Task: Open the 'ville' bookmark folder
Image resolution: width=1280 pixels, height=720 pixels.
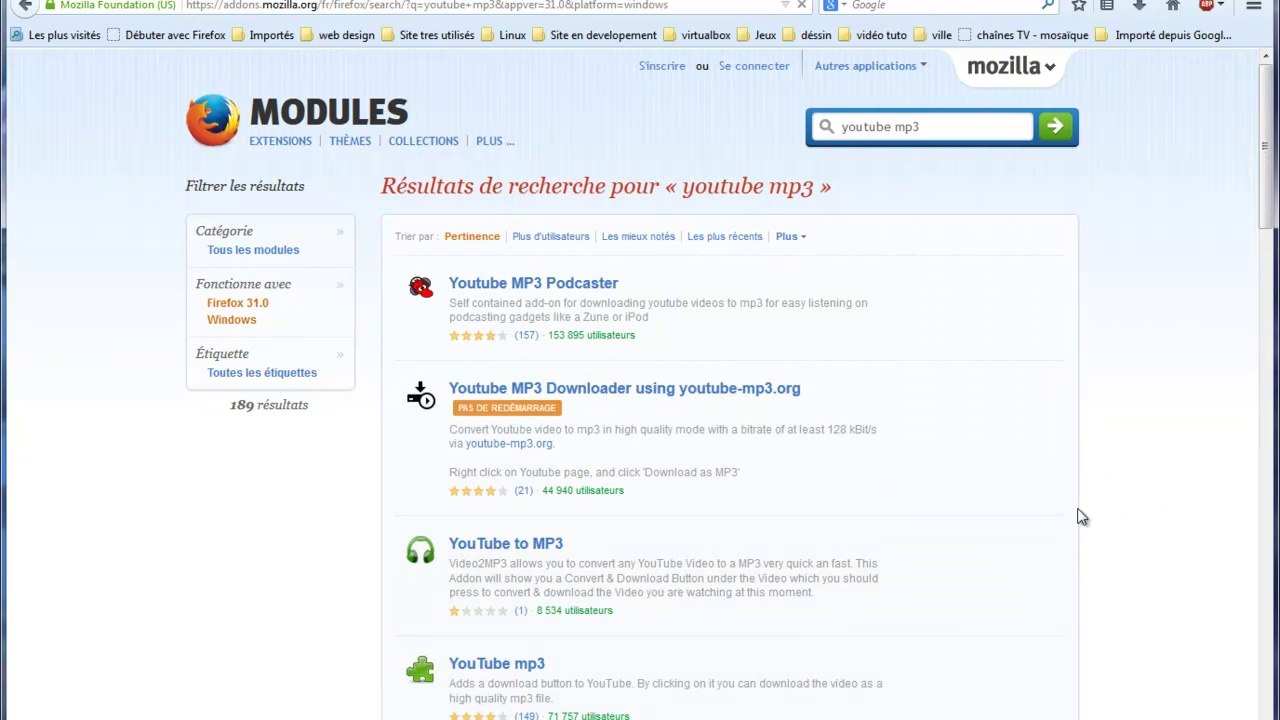Action: (932, 35)
